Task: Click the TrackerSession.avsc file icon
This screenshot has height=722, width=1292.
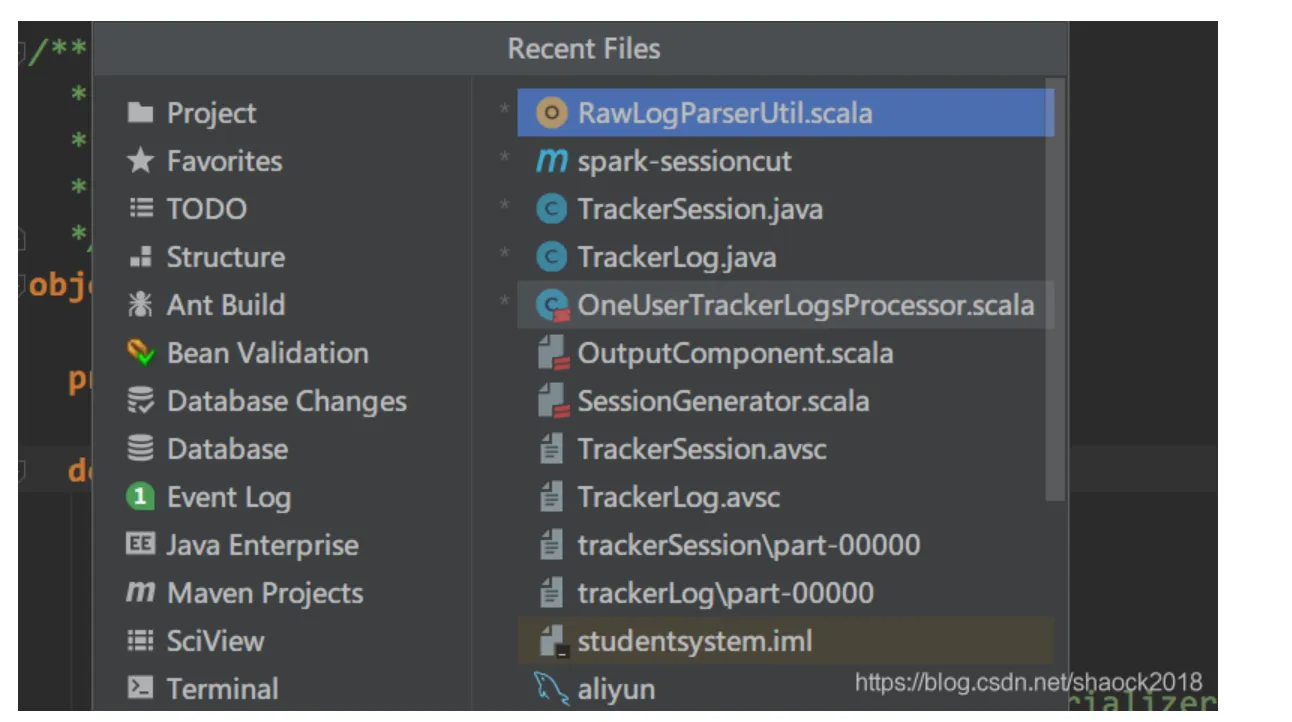Action: pos(551,449)
